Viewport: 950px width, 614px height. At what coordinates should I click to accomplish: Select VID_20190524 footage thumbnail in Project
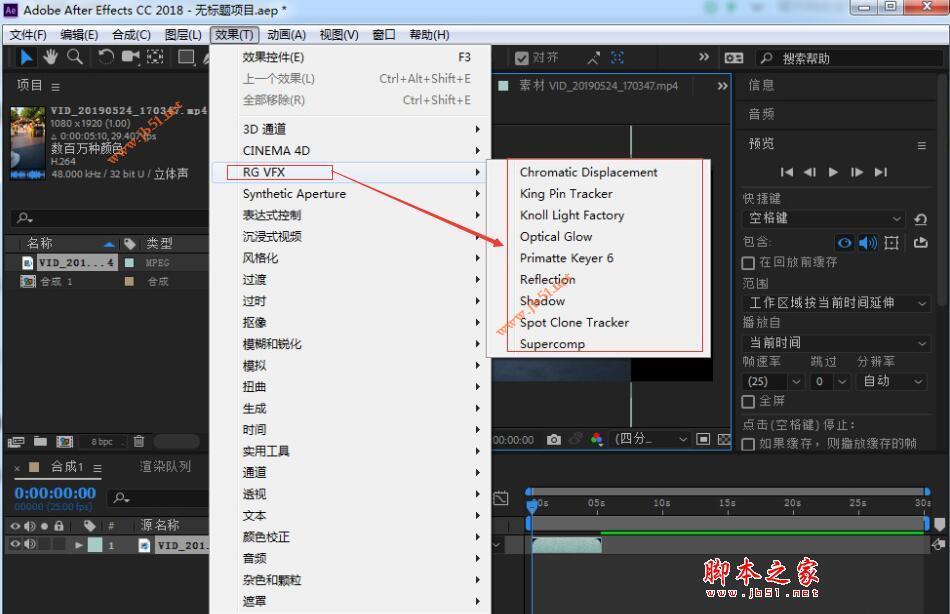[x=27, y=144]
